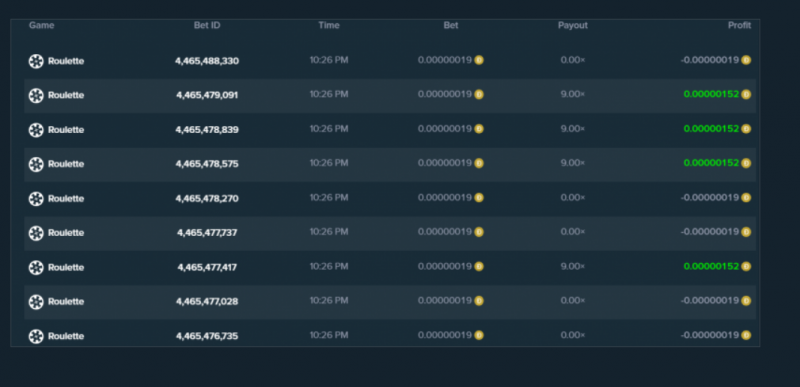The height and width of the screenshot is (387, 800).
Task: Click profit coin icon in row 4,465,477,028
Action: [746, 301]
